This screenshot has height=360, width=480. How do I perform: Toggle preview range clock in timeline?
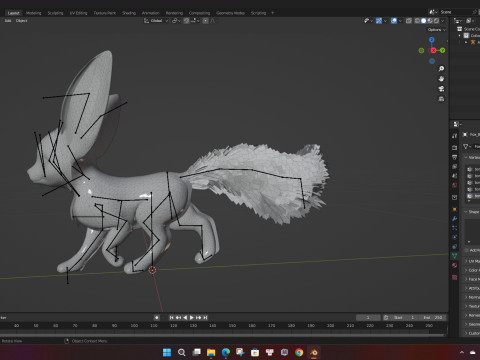pos(386,317)
